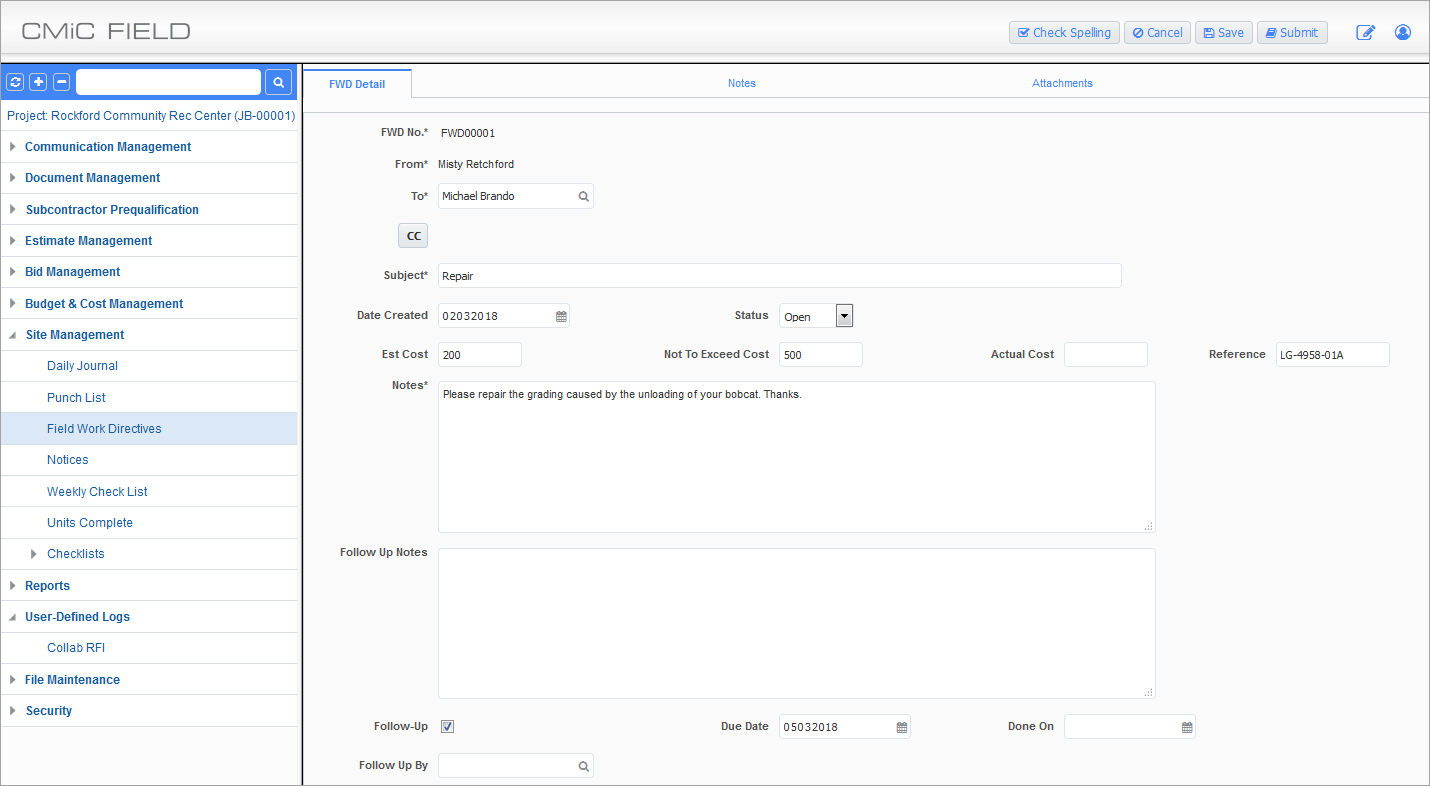Uncheck the Follow-Up checkbox

click(447, 726)
